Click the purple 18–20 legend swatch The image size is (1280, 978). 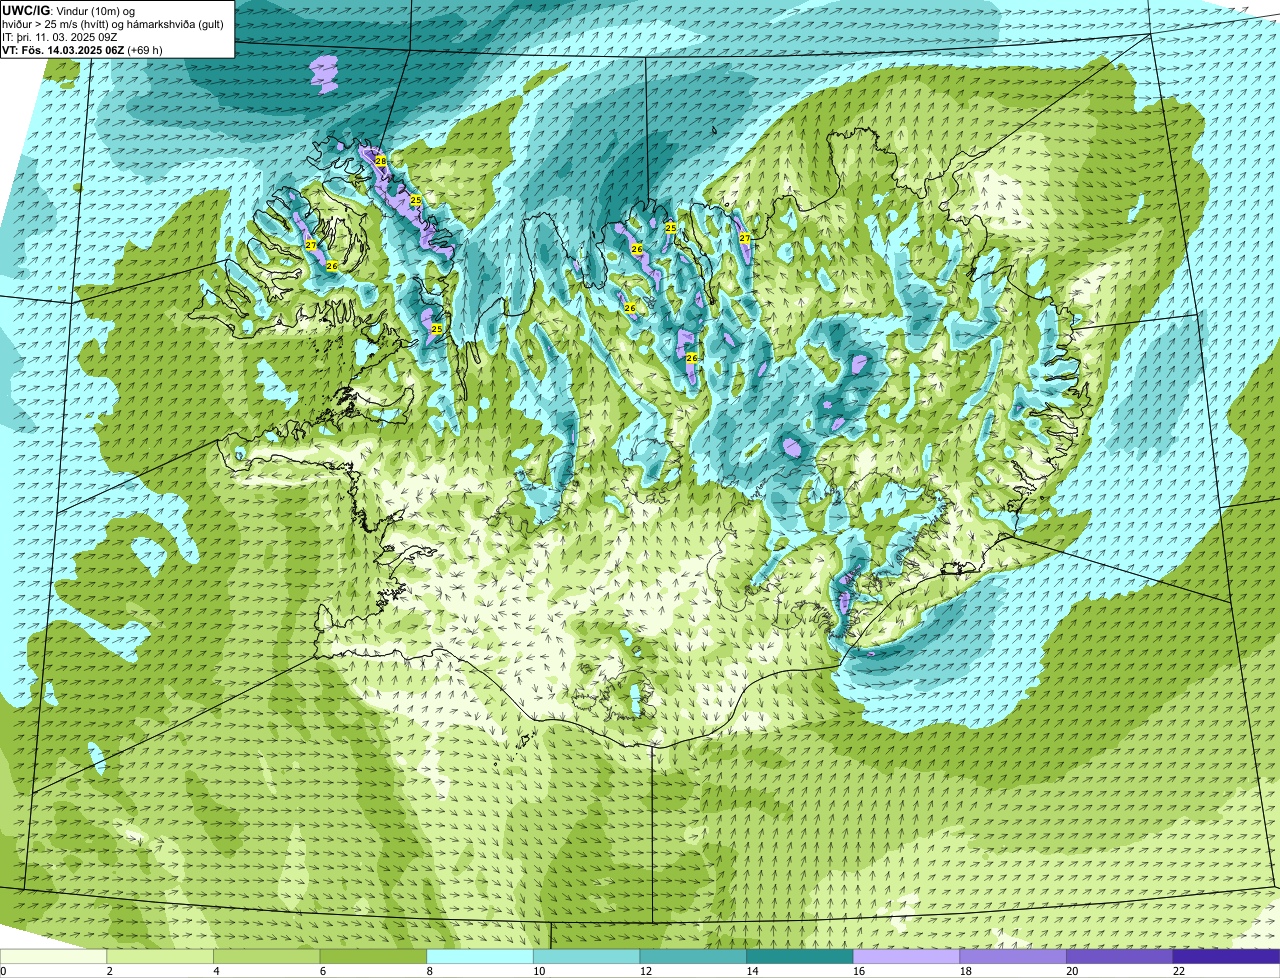pos(1013,956)
